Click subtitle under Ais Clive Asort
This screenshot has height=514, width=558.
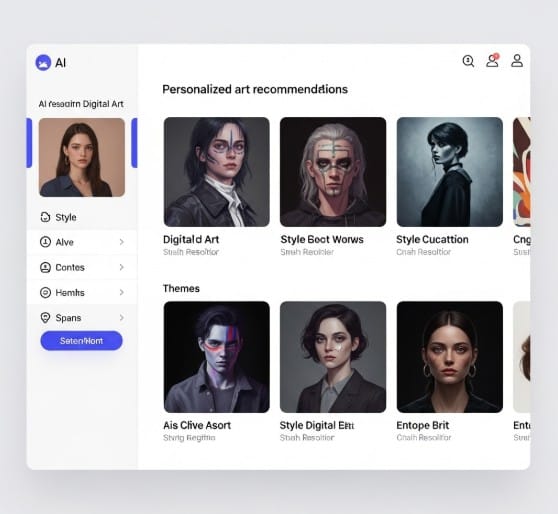189,438
